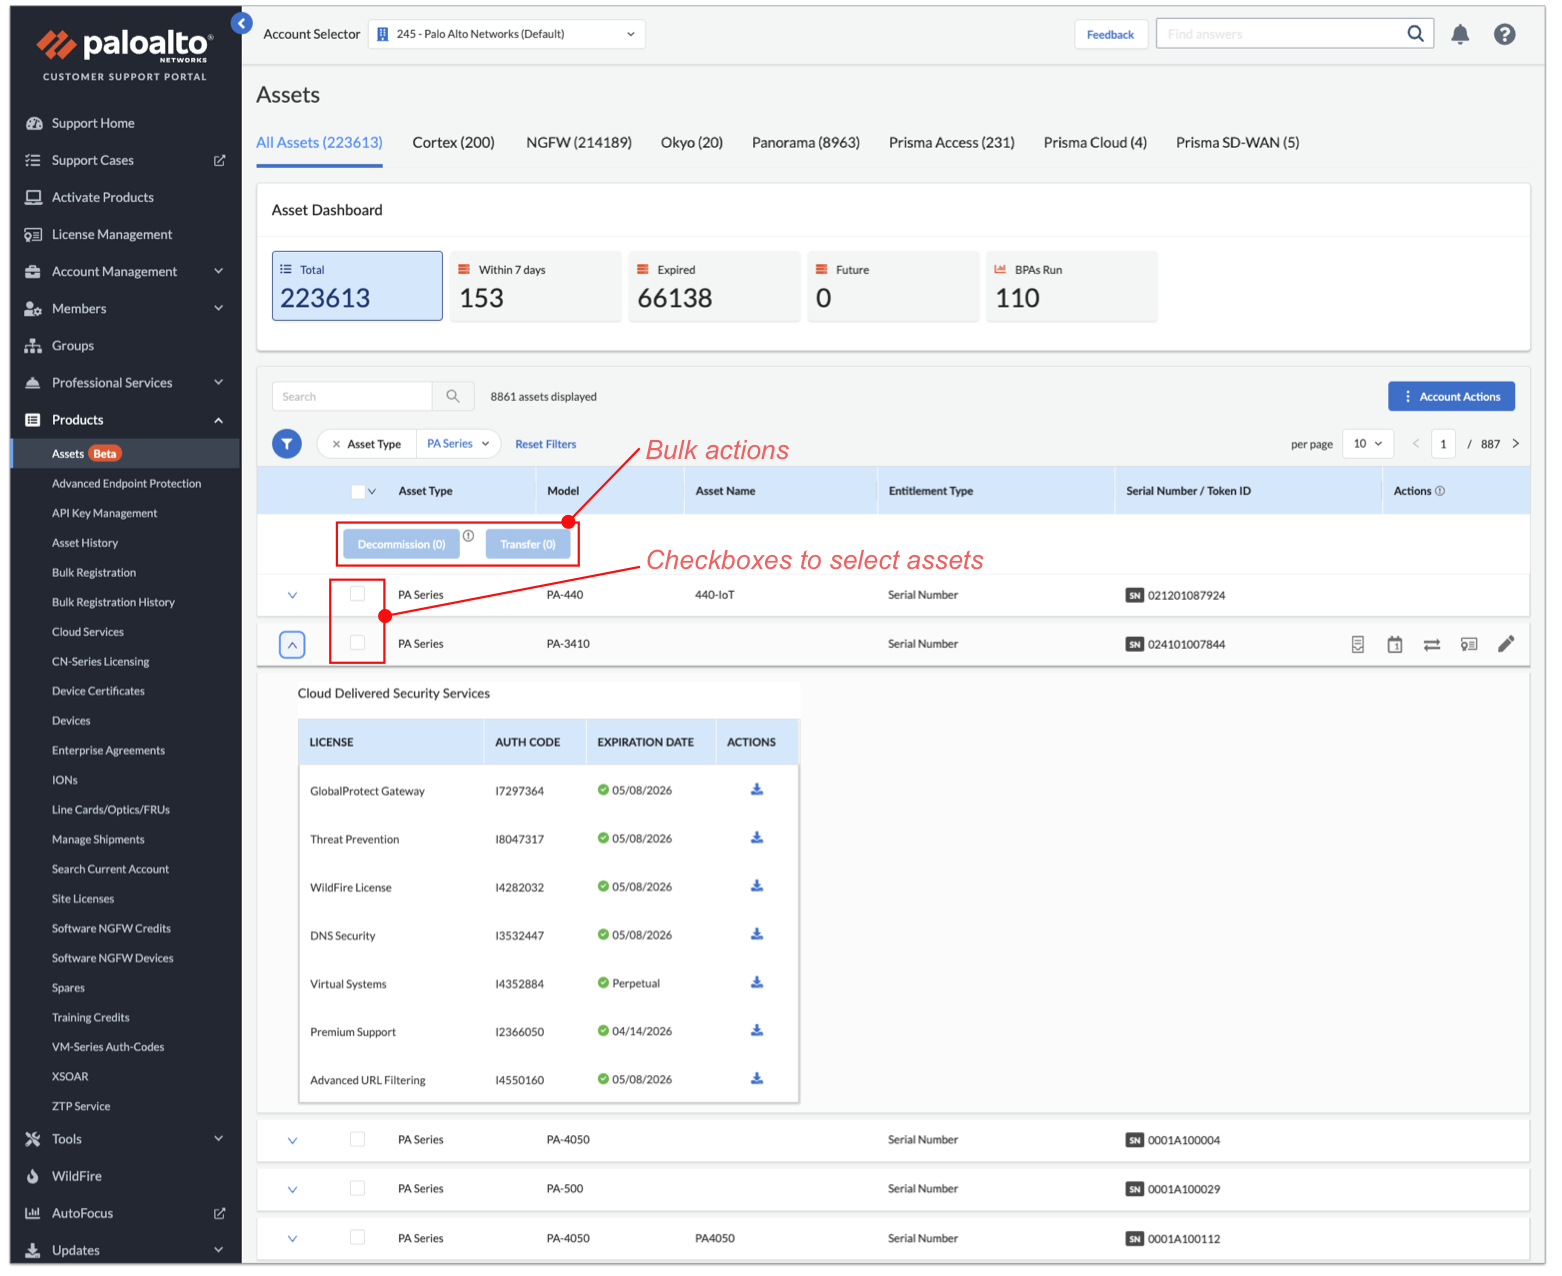Viewport: 1562px width, 1276px height.
Task: Click the calendar icon in PA-3410 row
Action: tap(1394, 645)
